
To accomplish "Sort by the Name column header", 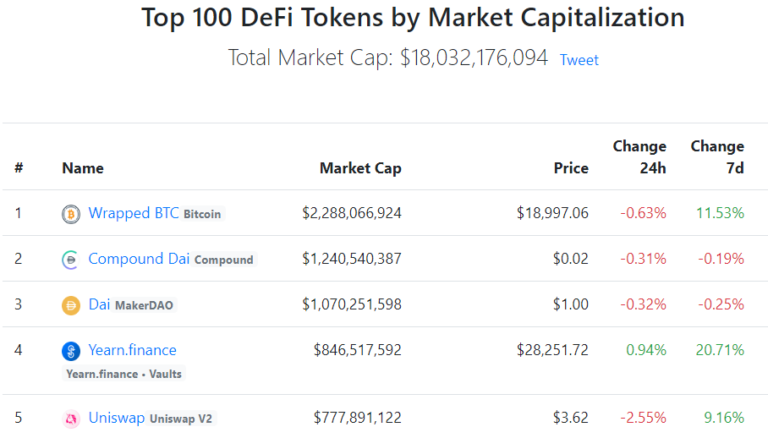I will [82, 168].
